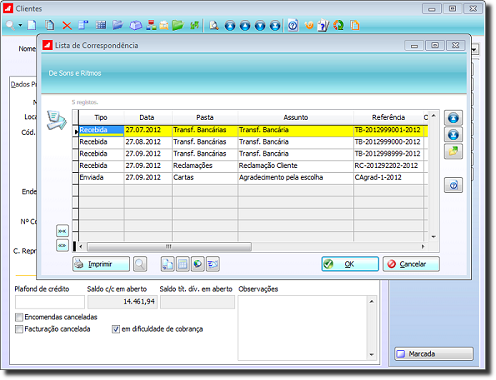Click the Cancelar button
496x380 pixels.
coord(411,264)
